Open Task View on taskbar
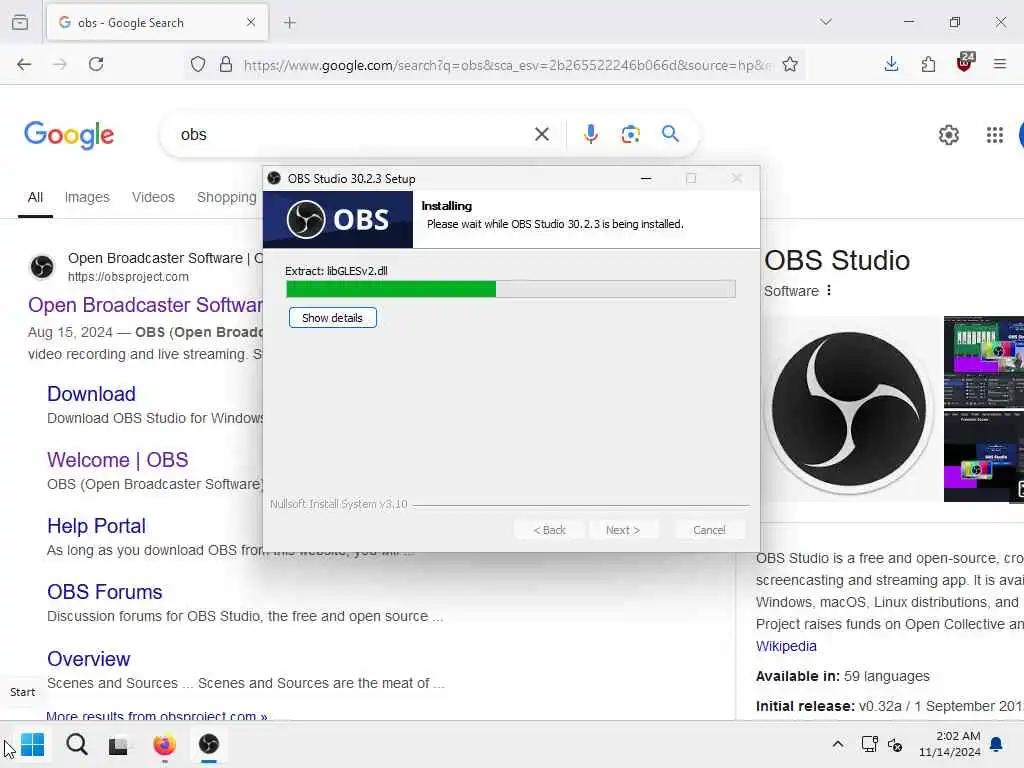The width and height of the screenshot is (1024, 768). coord(118,744)
